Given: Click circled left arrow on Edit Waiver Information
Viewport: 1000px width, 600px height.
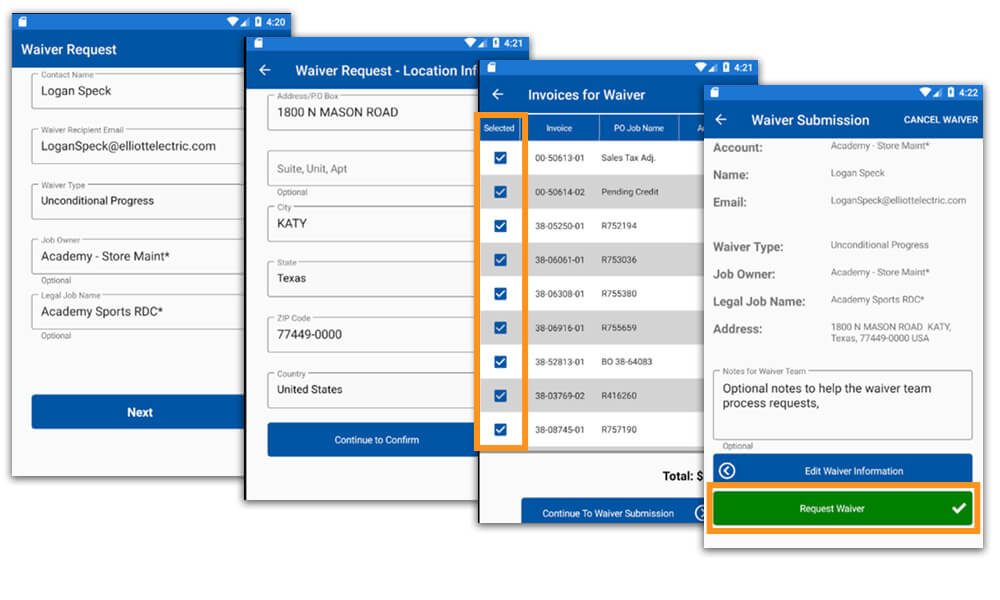Looking at the screenshot, I should point(727,471).
